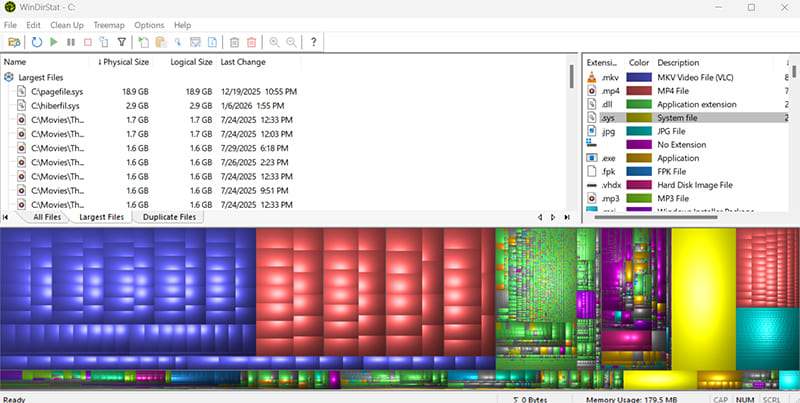Click the two-pages copy icon after Stop

pos(104,42)
